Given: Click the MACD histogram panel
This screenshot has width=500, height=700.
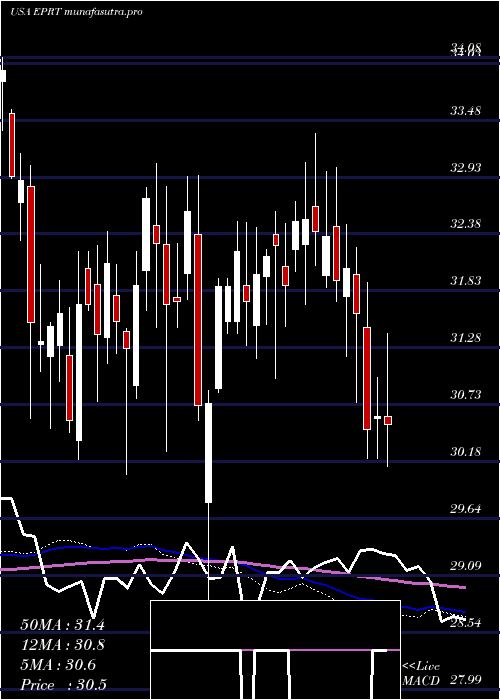Looking at the screenshot, I should (x=275, y=650).
